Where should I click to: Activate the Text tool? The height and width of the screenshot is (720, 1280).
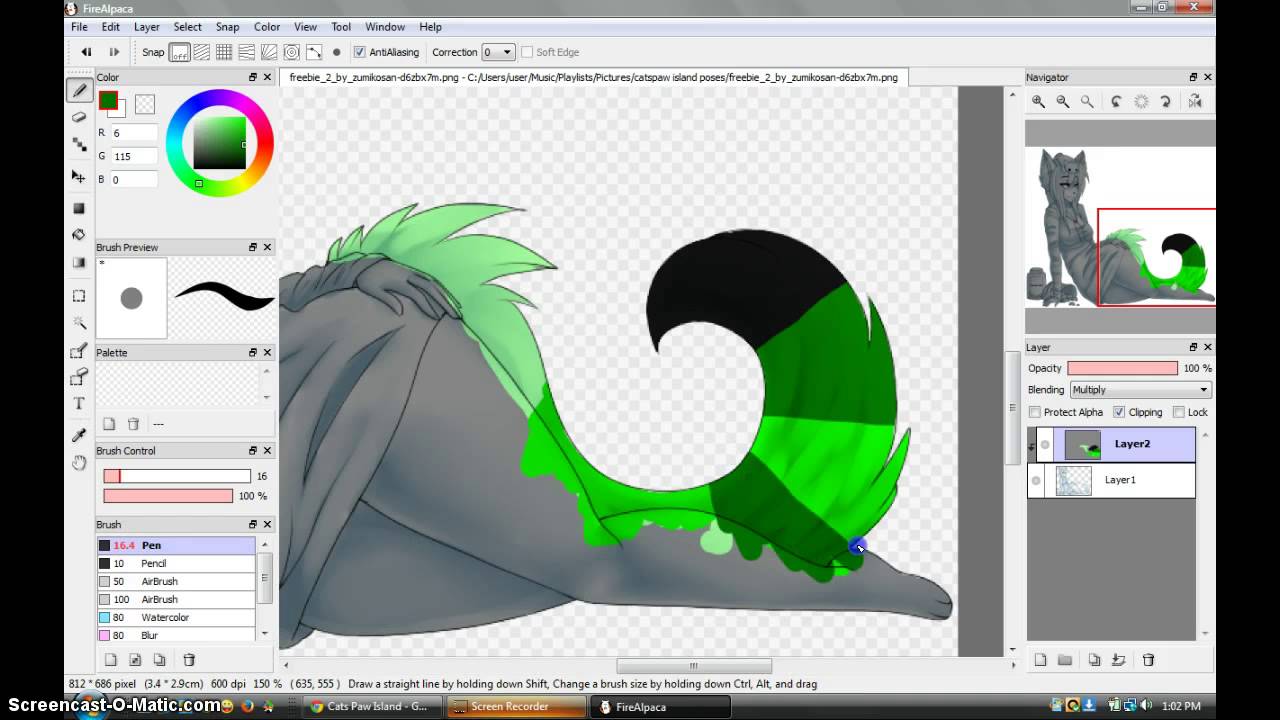[x=79, y=404]
